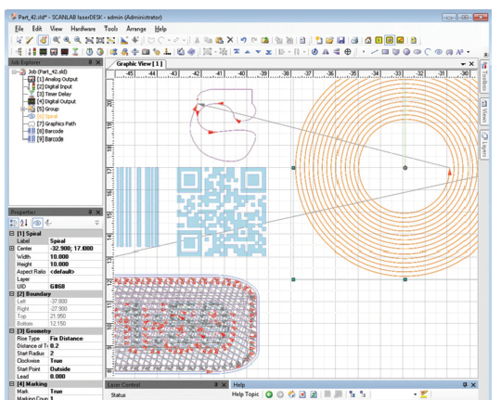
Task: Click the Home house icon
Action: (x=368, y=40)
